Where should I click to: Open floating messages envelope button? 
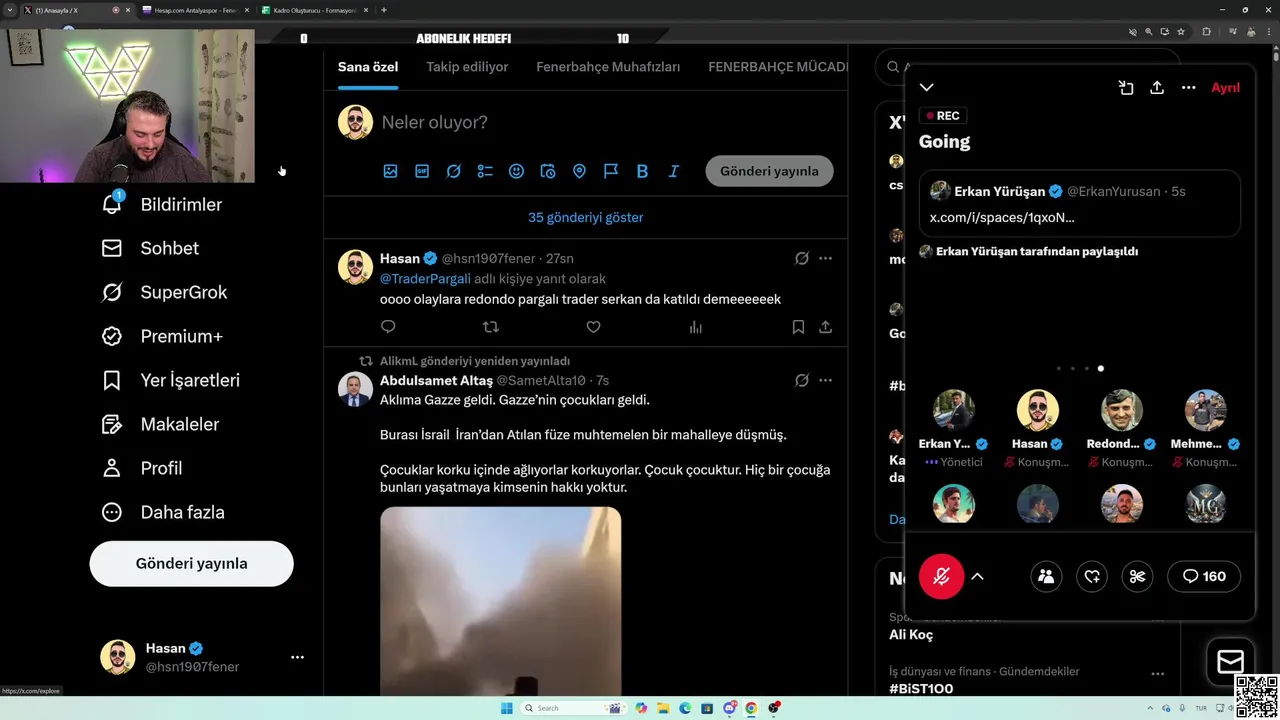[x=1231, y=661]
